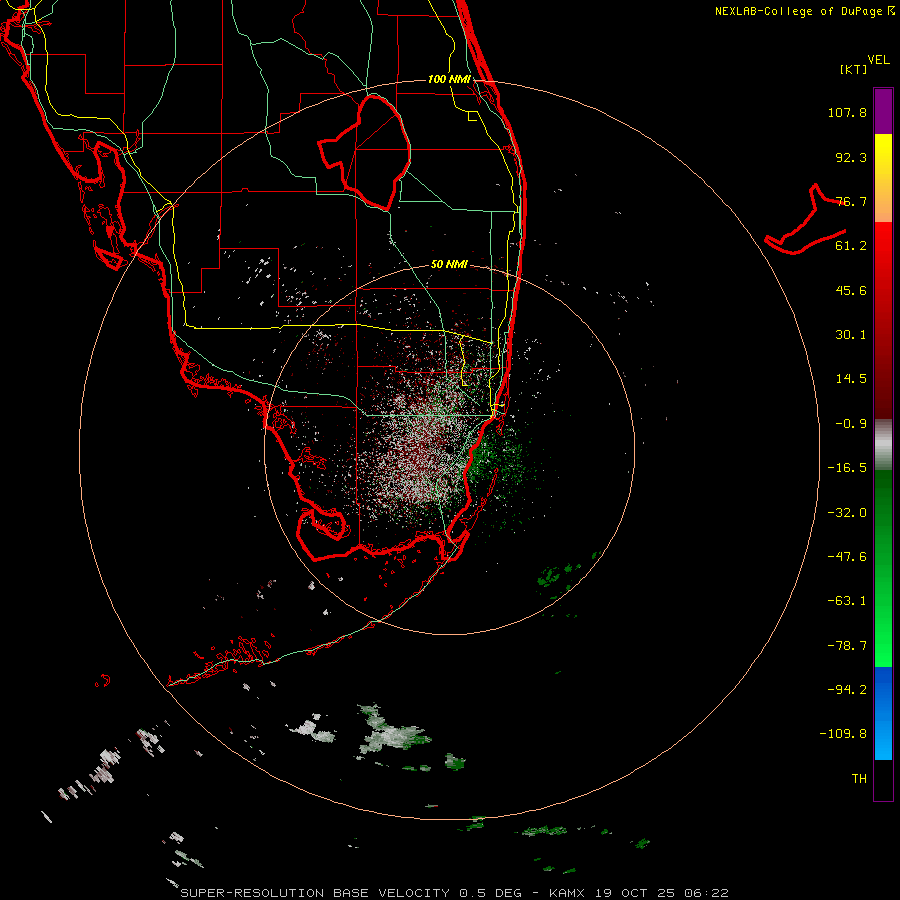Click the -78.7 value on velocity scale
The width and height of the screenshot is (900, 900).
(847, 646)
